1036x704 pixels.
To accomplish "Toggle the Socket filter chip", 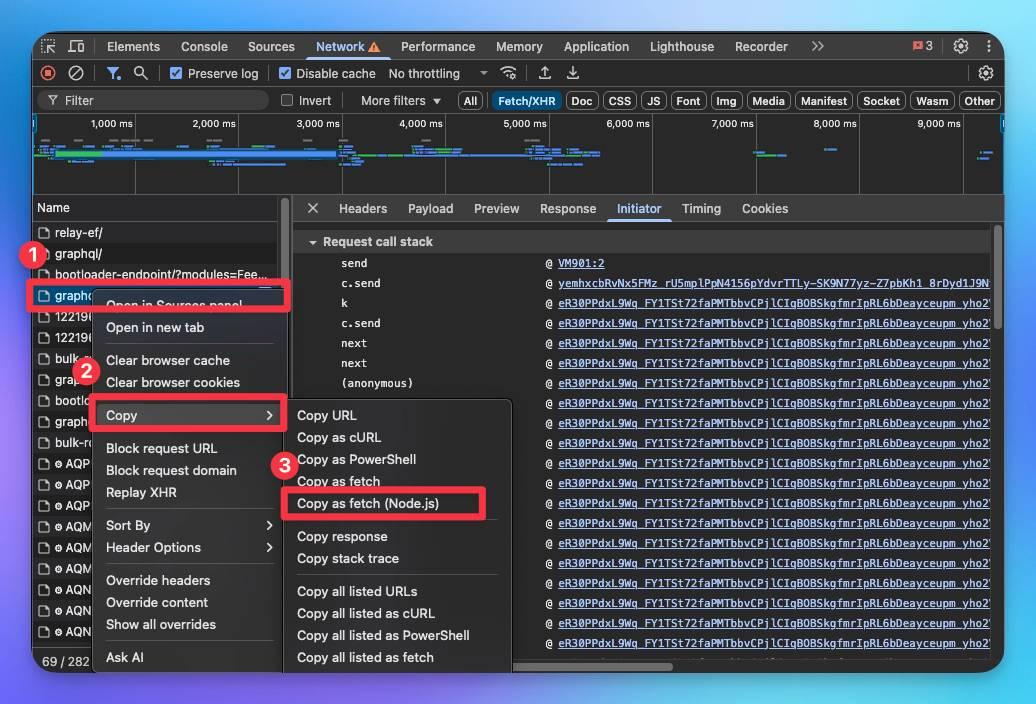I will (x=881, y=101).
